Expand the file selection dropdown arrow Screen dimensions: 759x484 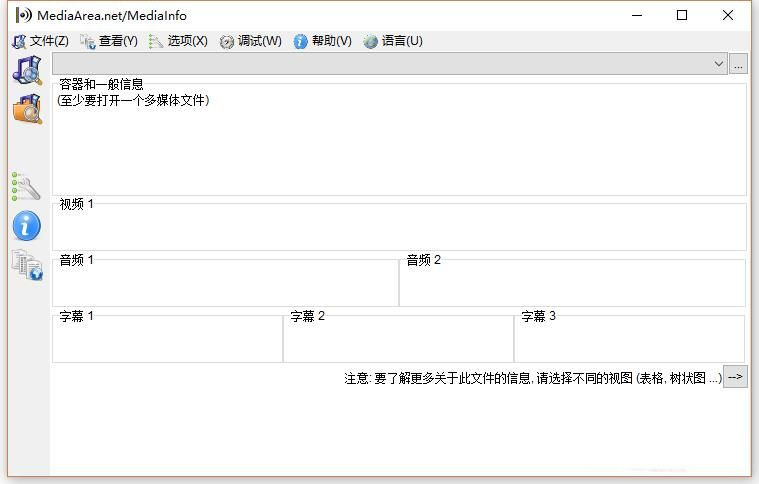click(x=718, y=64)
